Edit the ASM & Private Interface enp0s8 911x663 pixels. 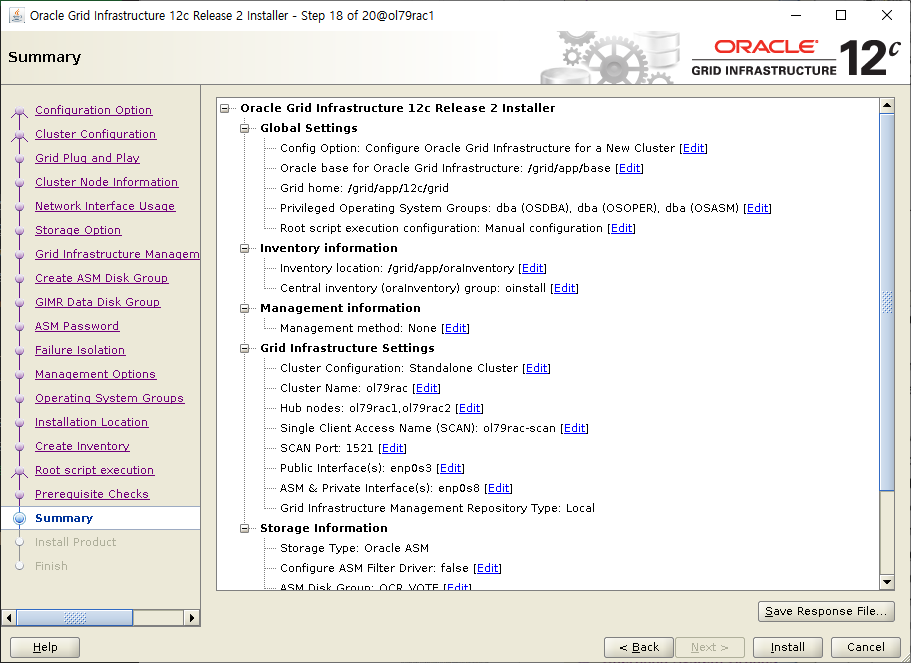498,488
